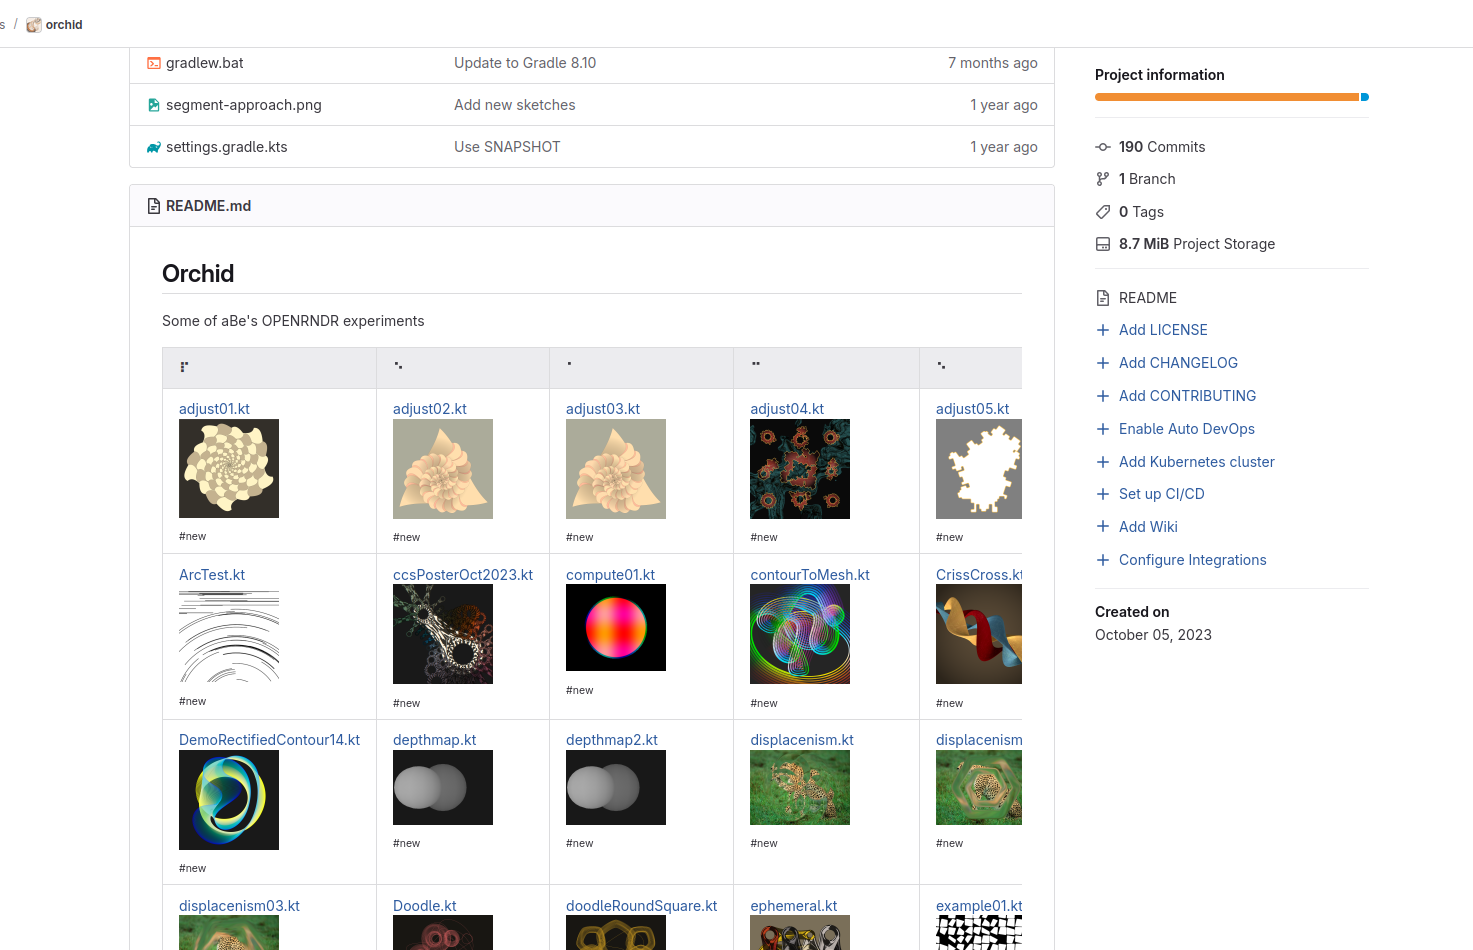The height and width of the screenshot is (950, 1473).
Task: Open the compute01.kt gradient sphere thumbnail
Action: 616,627
